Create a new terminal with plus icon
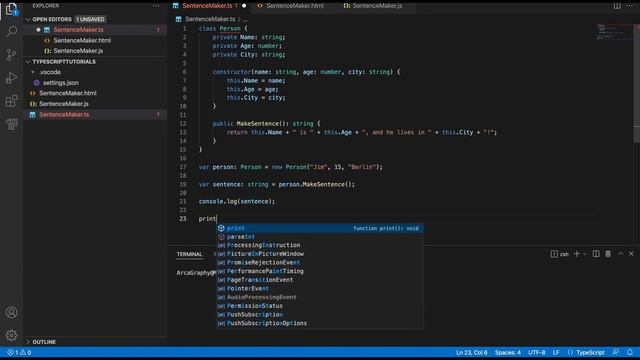Viewport: 640px width, 360px height. coord(576,254)
